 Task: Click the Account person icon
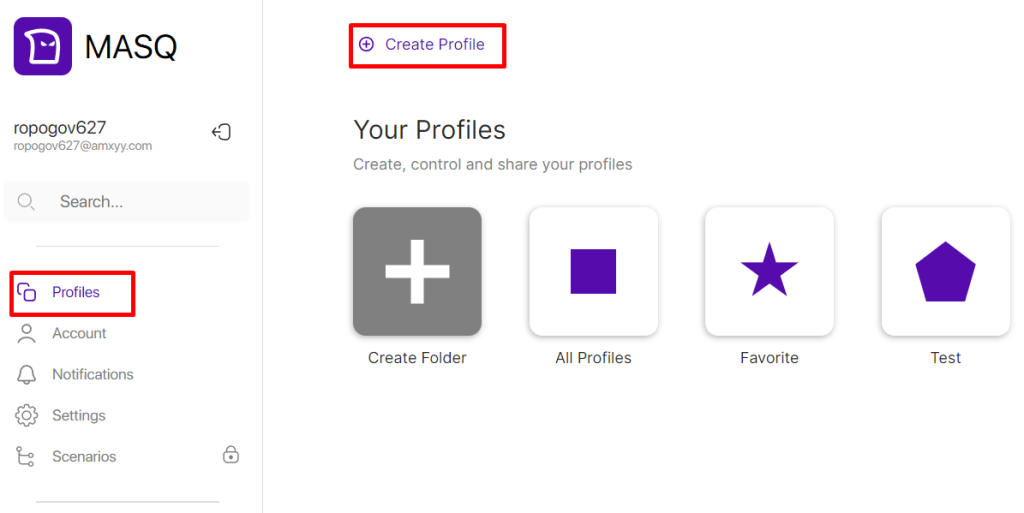pos(27,334)
